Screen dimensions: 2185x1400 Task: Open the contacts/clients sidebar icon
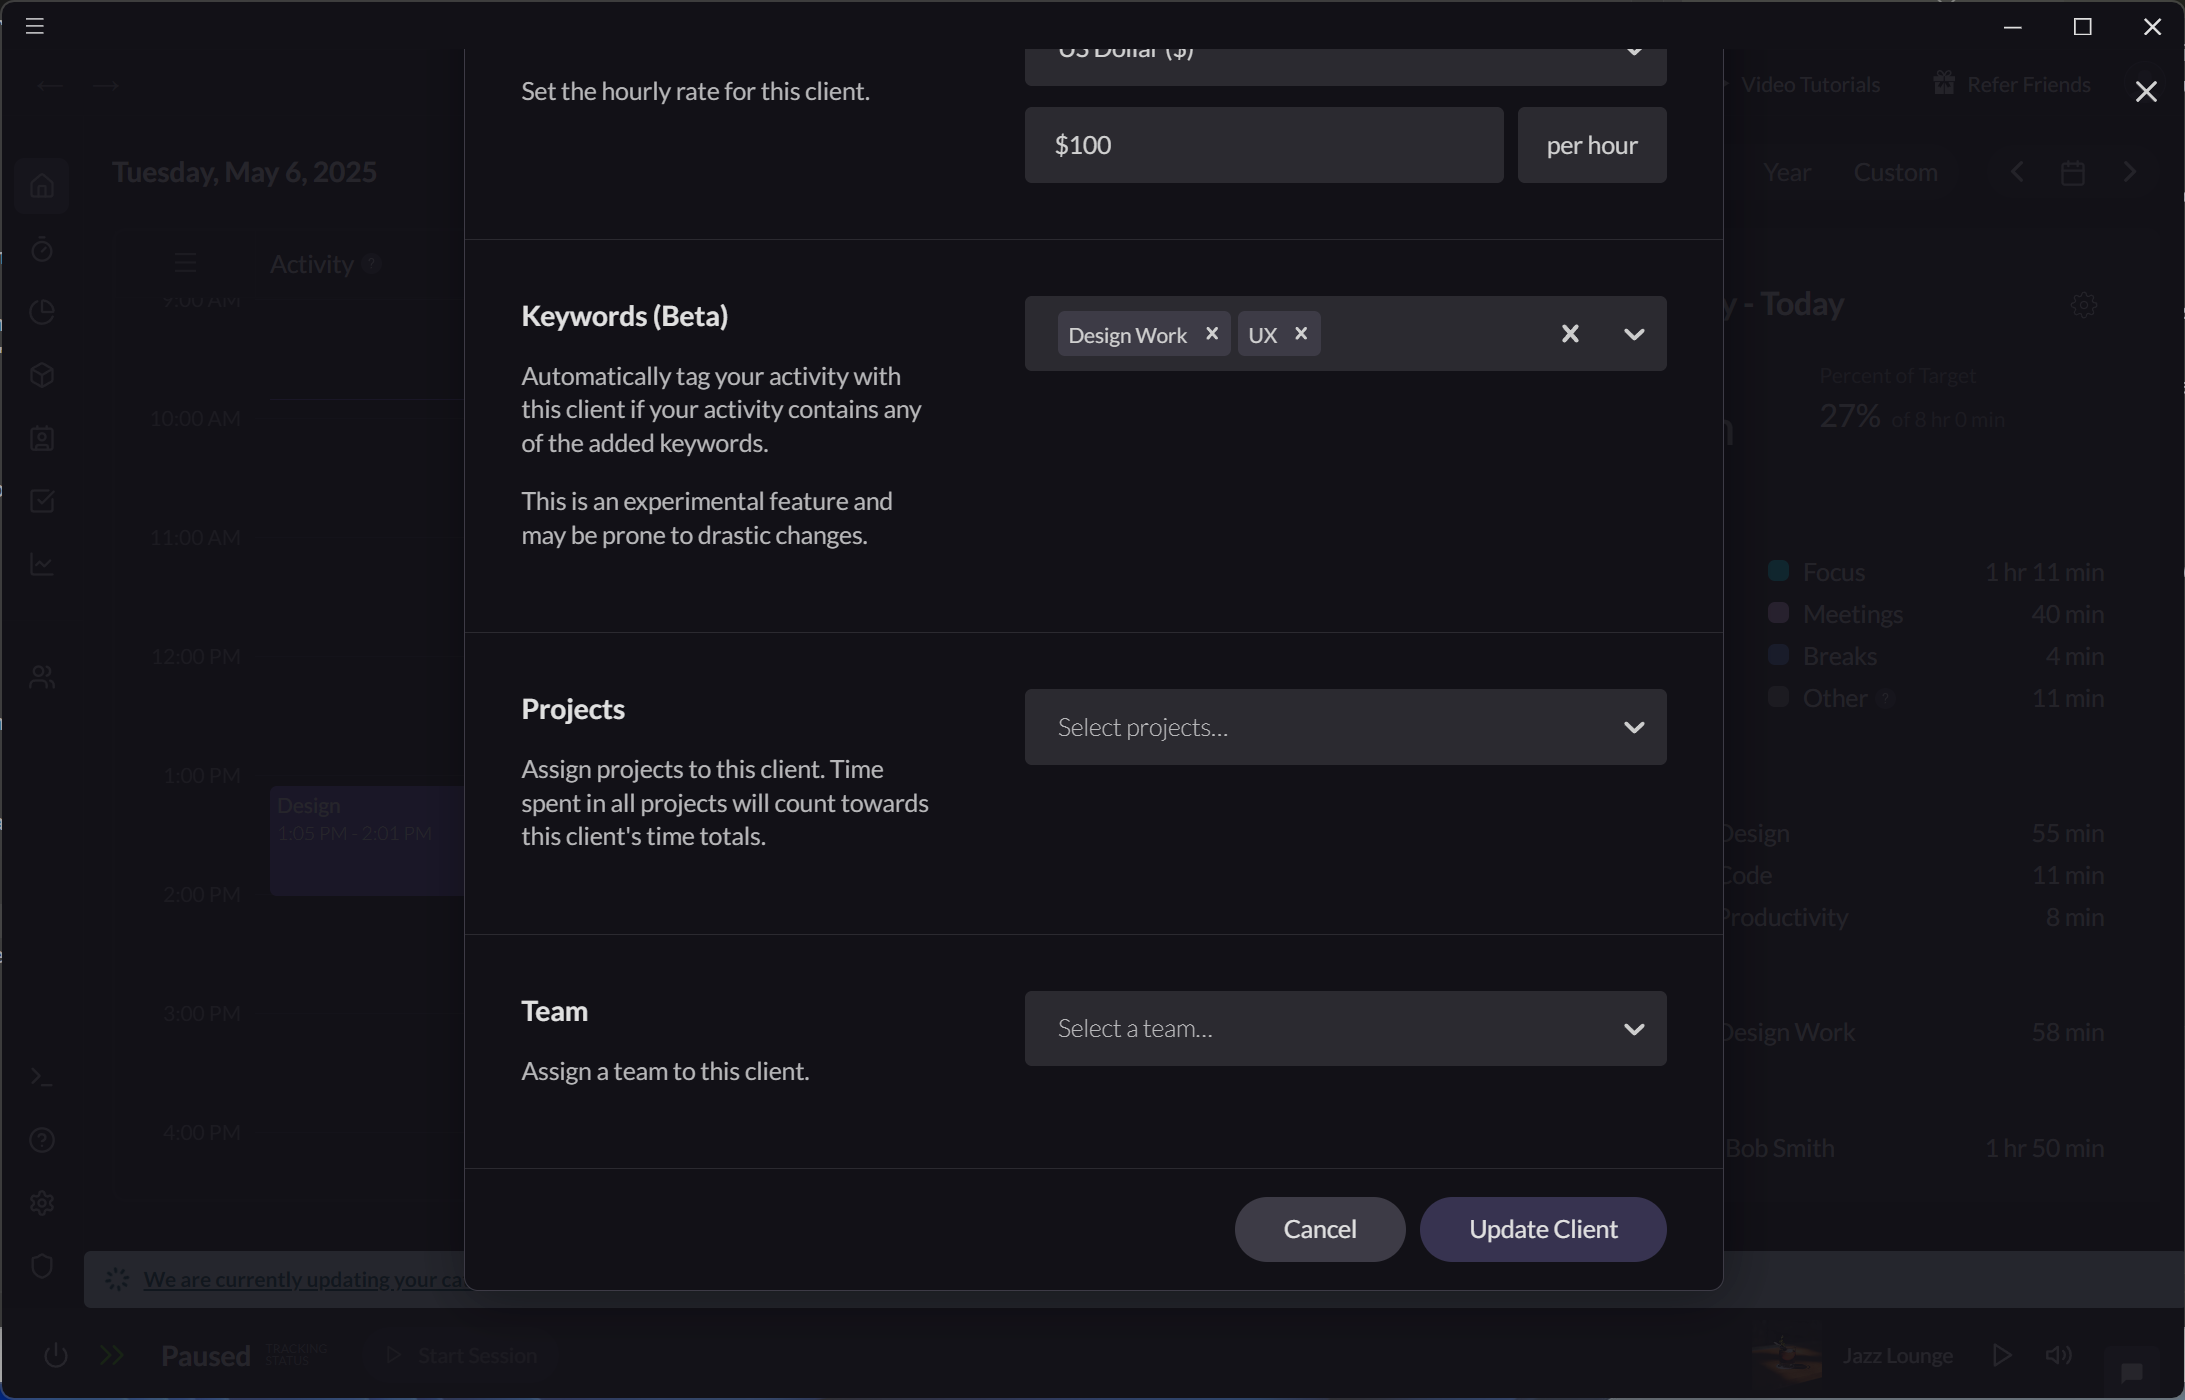coord(42,438)
